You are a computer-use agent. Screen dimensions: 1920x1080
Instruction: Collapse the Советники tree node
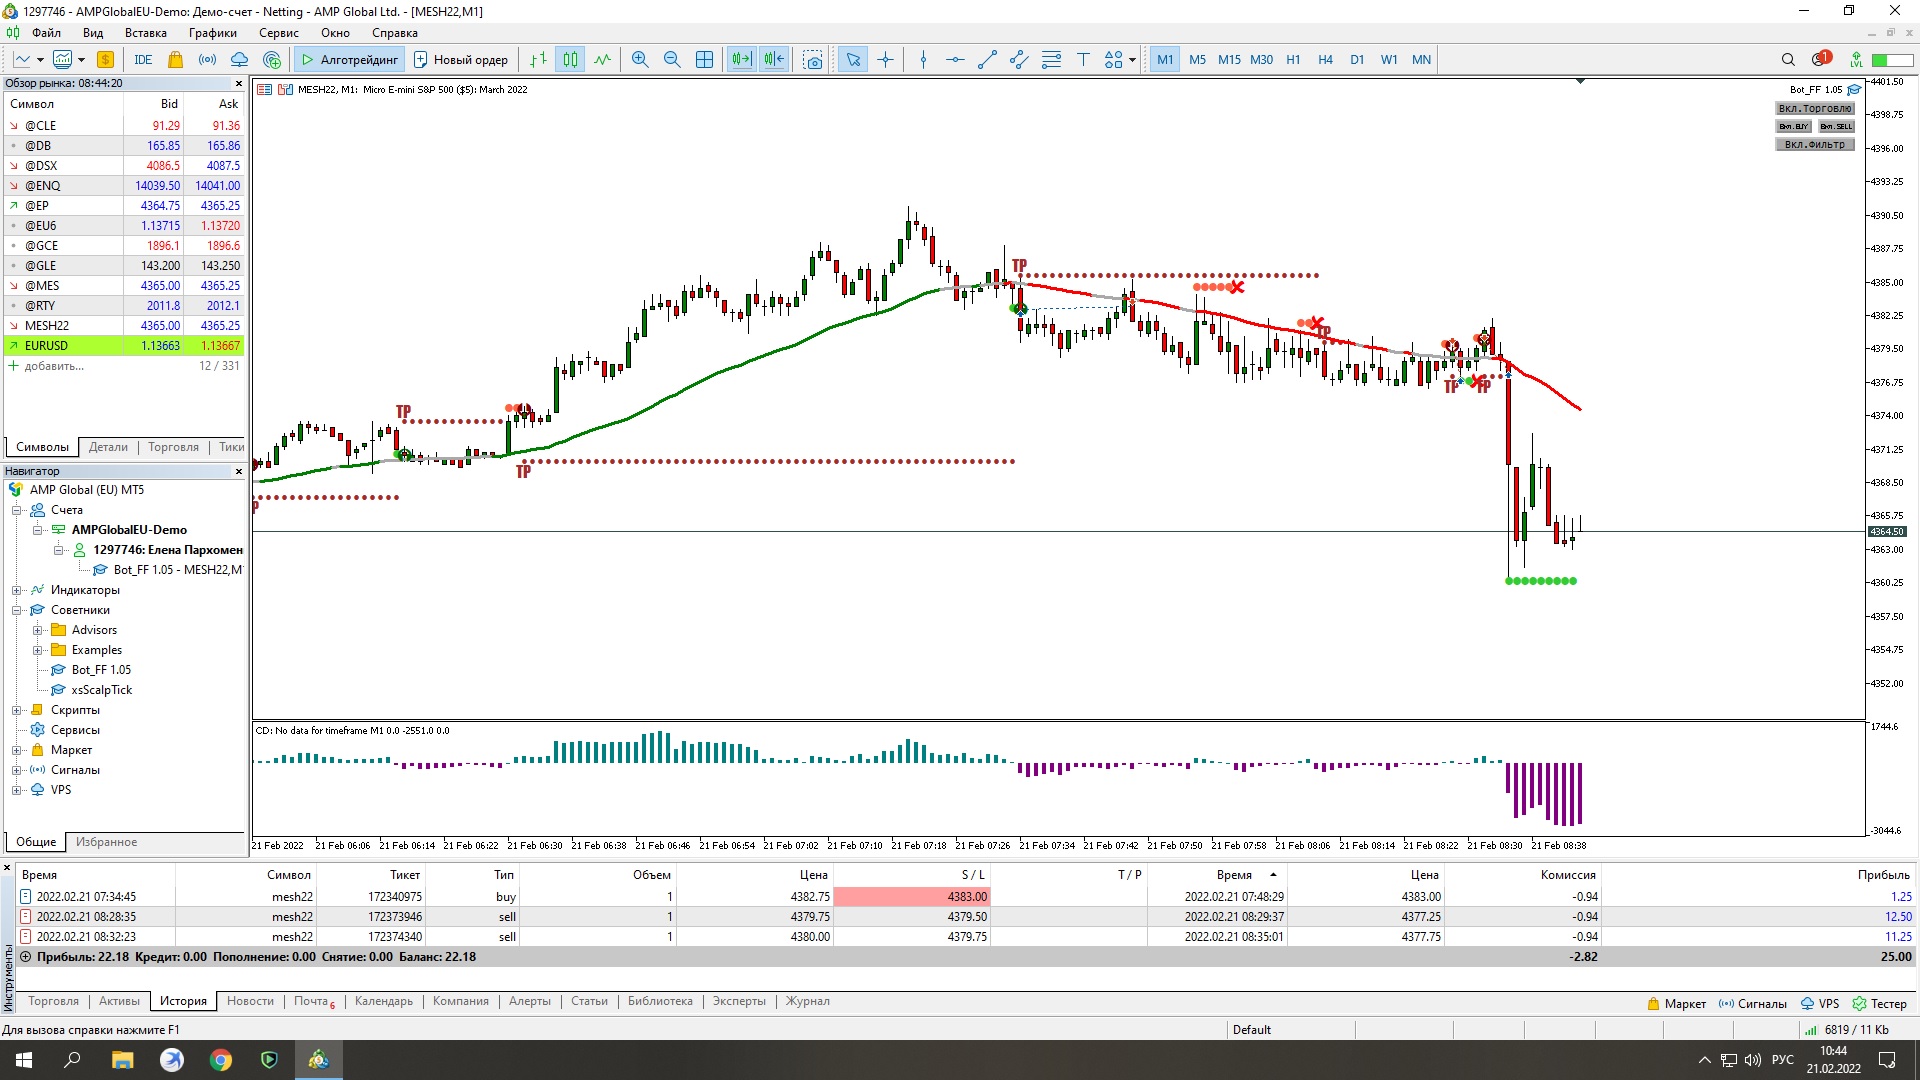click(x=17, y=610)
